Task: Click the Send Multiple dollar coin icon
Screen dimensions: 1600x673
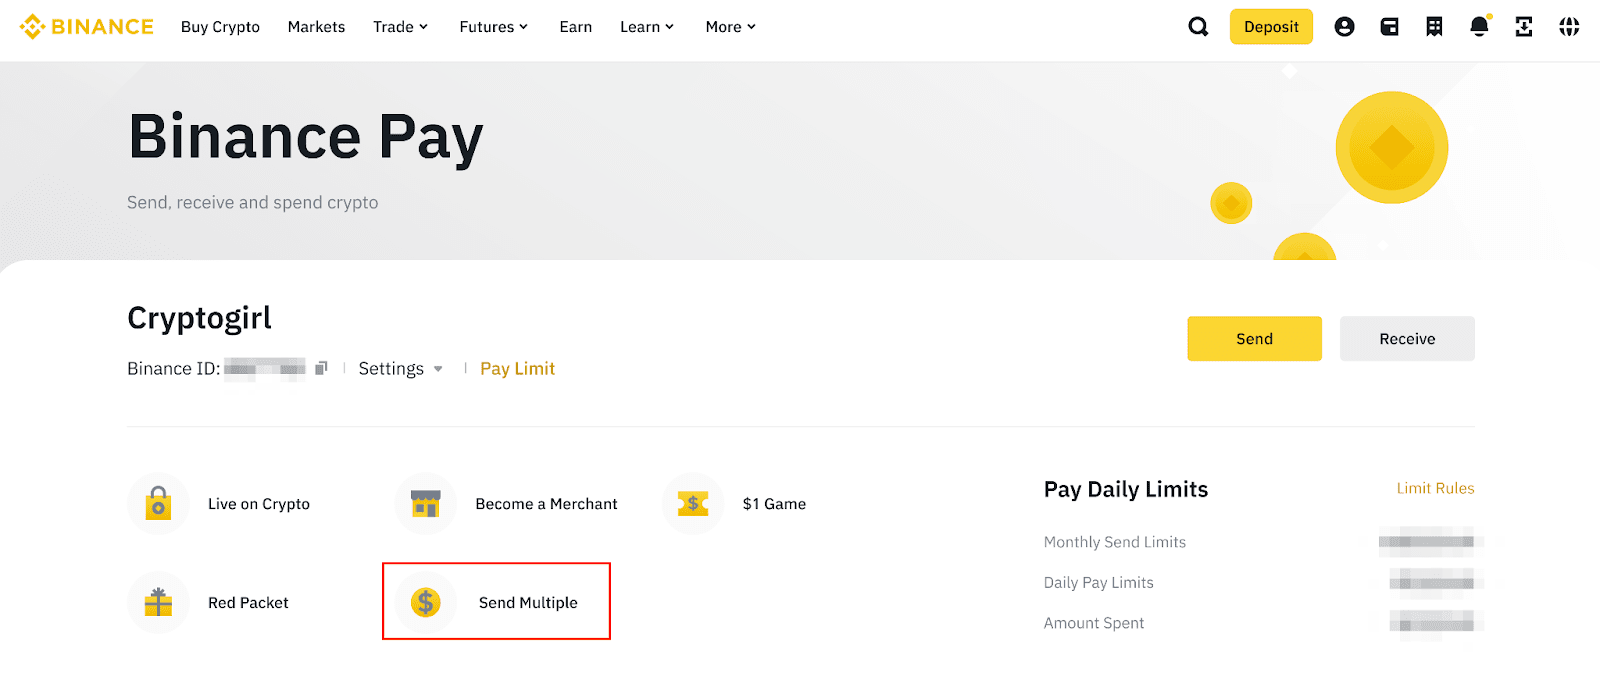Action: pyautogui.click(x=426, y=602)
